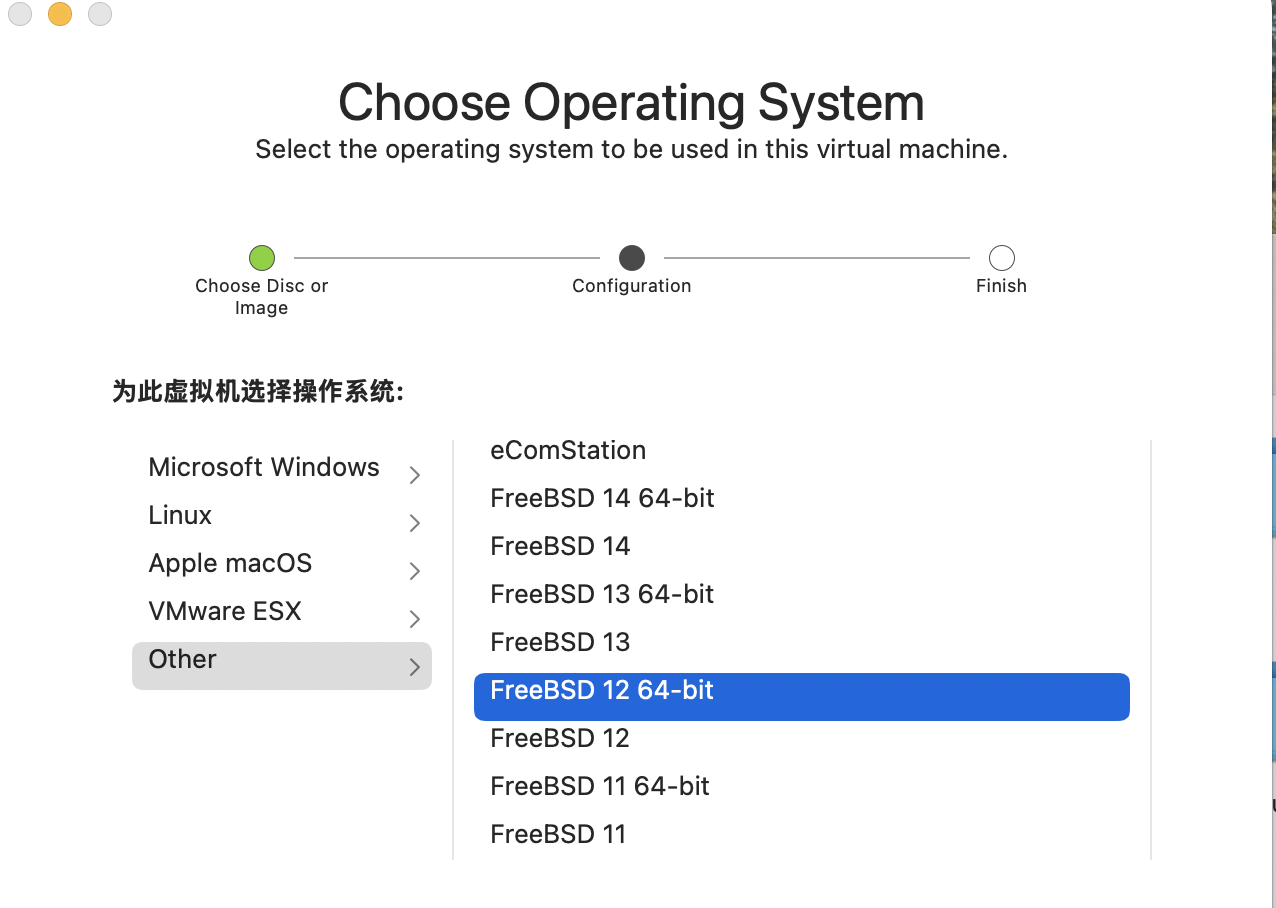
Task: Click the green Choose Disc or Image step circle
Action: tap(262, 258)
